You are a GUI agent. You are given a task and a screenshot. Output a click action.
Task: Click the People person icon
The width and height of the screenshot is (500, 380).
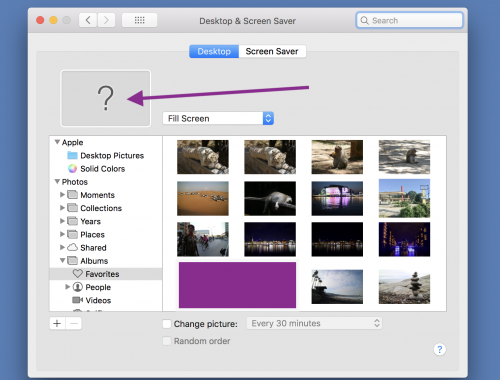pyautogui.click(x=78, y=287)
